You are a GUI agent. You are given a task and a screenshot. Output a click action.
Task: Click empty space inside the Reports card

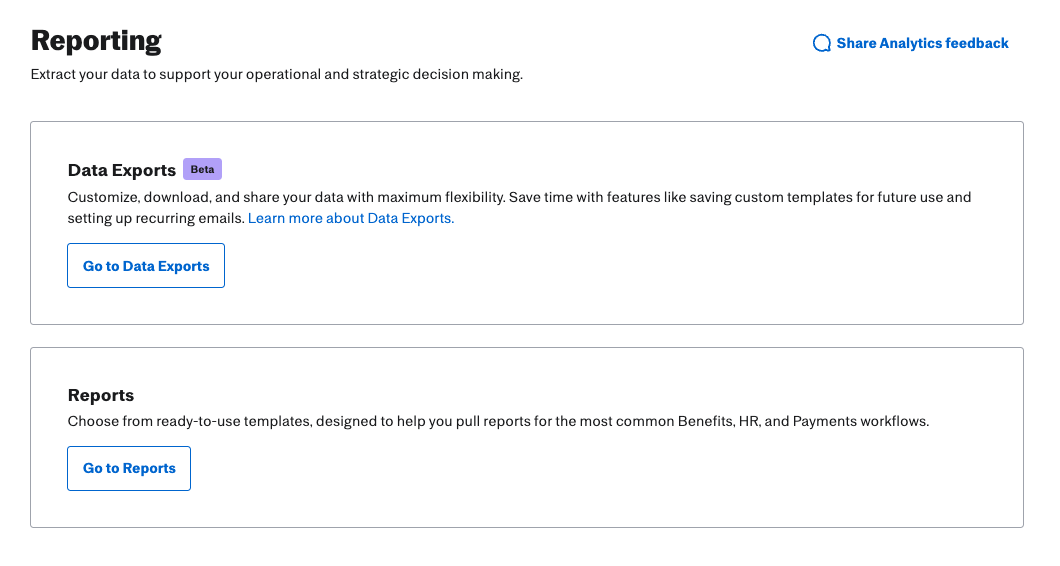[x=608, y=473]
